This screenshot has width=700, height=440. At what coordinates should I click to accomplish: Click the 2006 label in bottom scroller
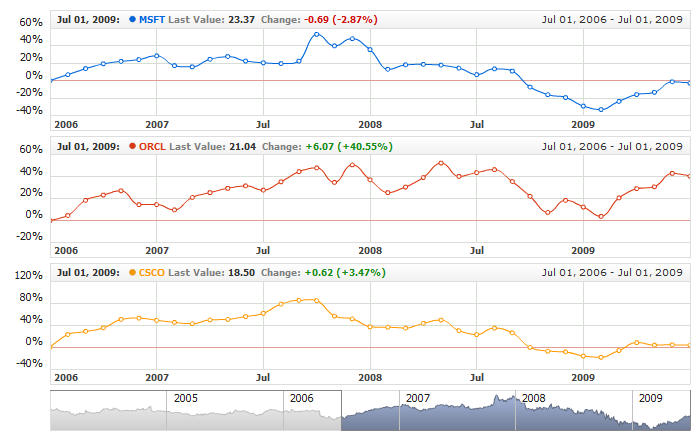click(x=301, y=397)
